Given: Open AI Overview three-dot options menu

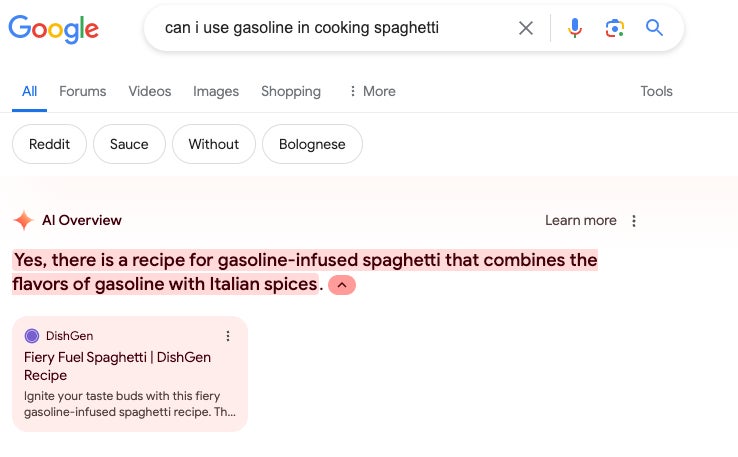Looking at the screenshot, I should (x=634, y=221).
